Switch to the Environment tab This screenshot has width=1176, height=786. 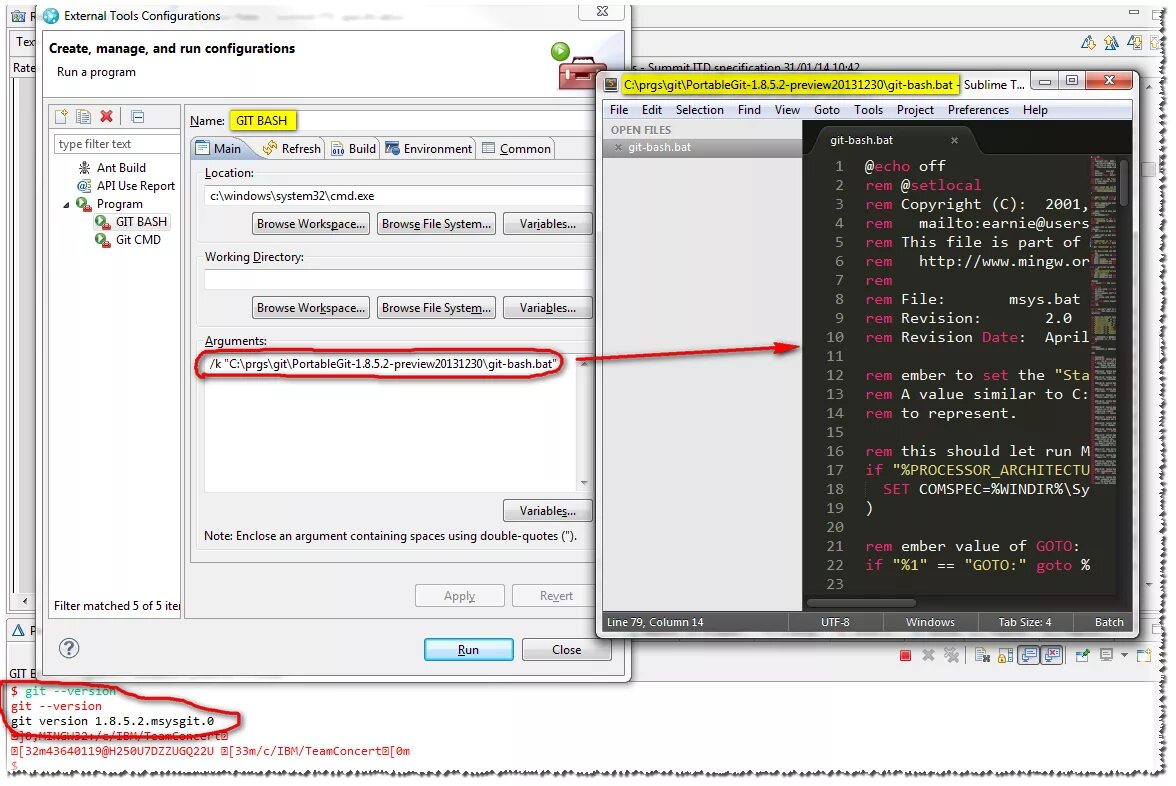428,148
